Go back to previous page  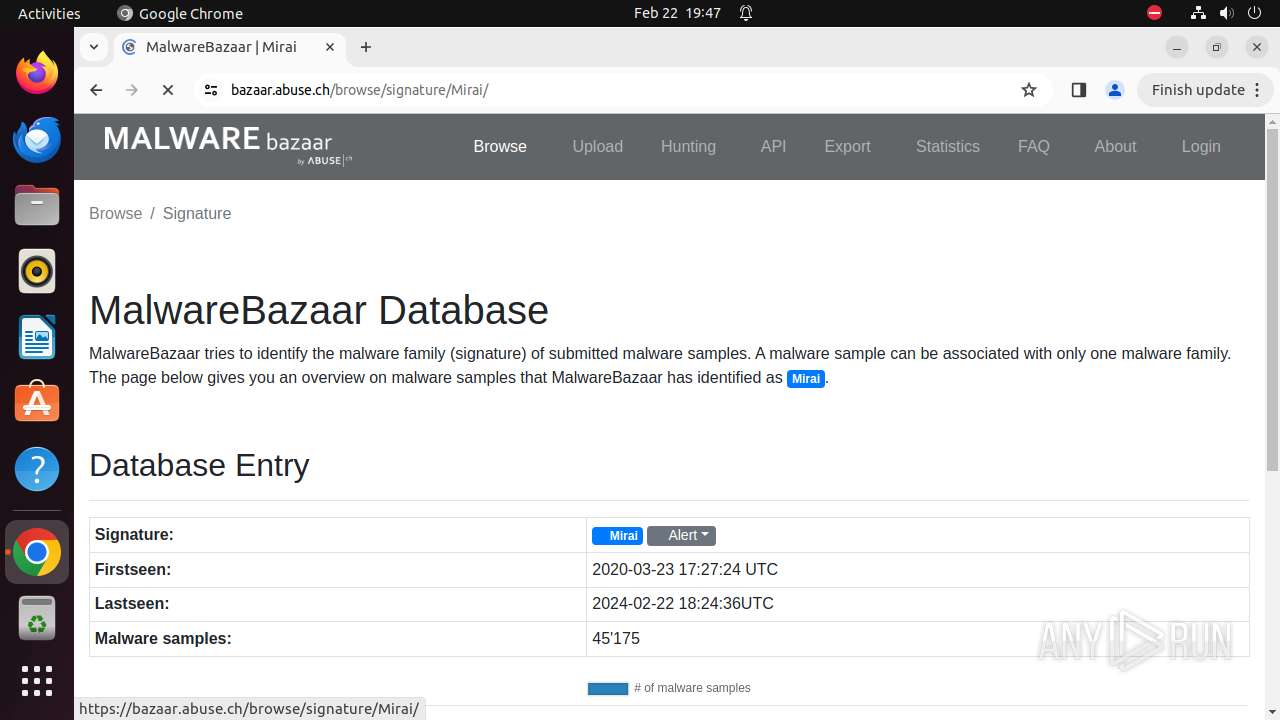coord(96,90)
